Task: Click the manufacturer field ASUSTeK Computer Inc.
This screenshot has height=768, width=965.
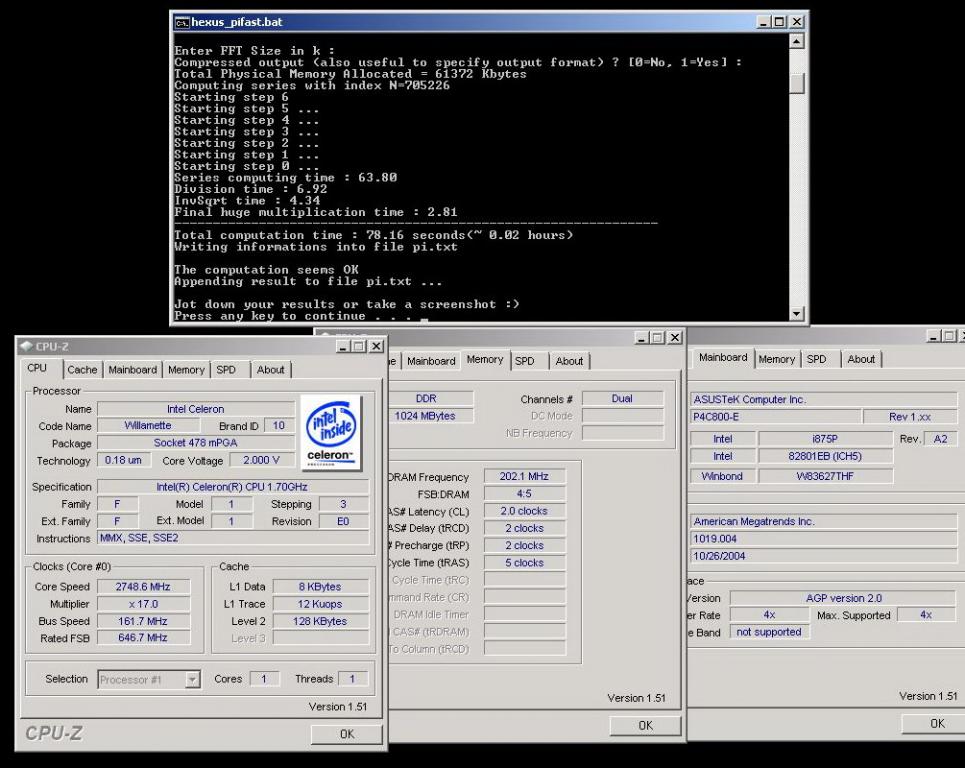Action: [823, 399]
